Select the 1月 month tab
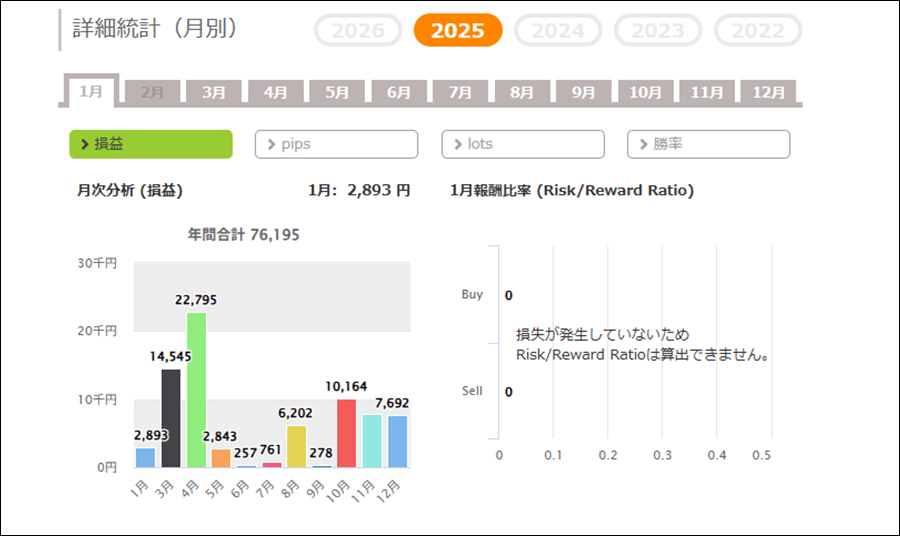 point(91,91)
